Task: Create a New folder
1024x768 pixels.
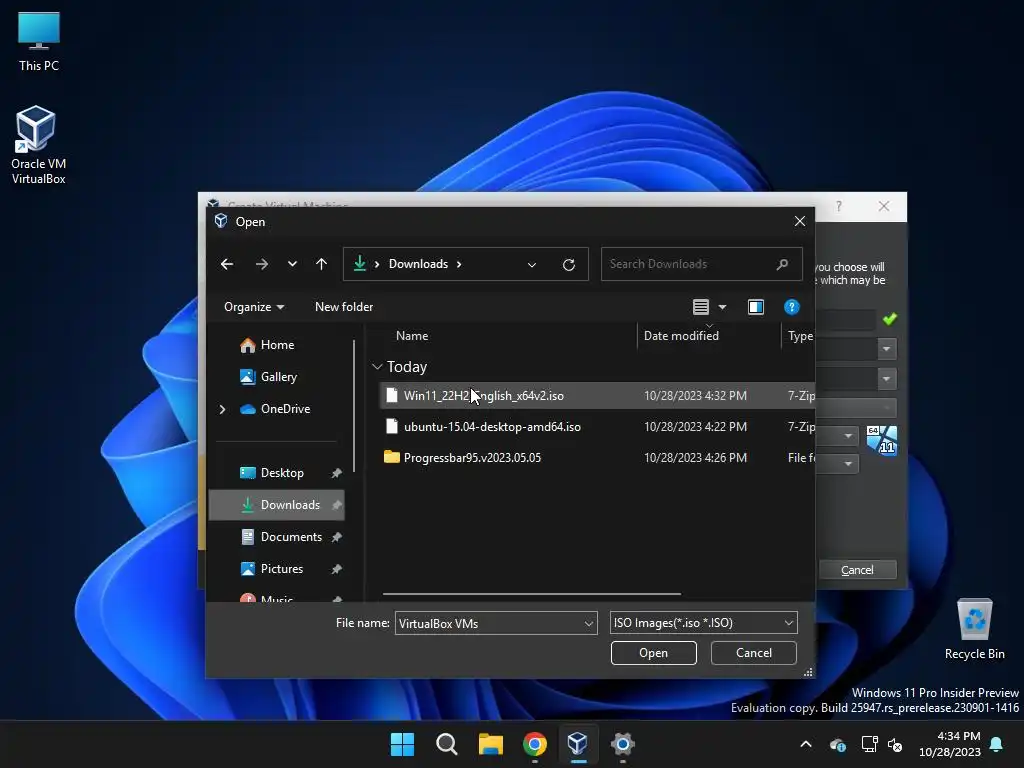Action: coord(344,307)
